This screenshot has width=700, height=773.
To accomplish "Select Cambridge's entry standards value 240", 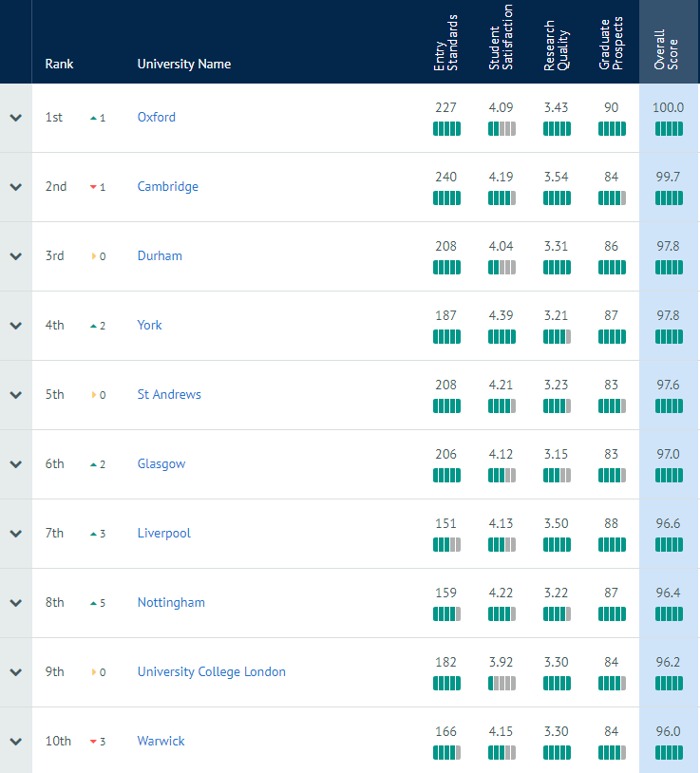I will coord(446,177).
